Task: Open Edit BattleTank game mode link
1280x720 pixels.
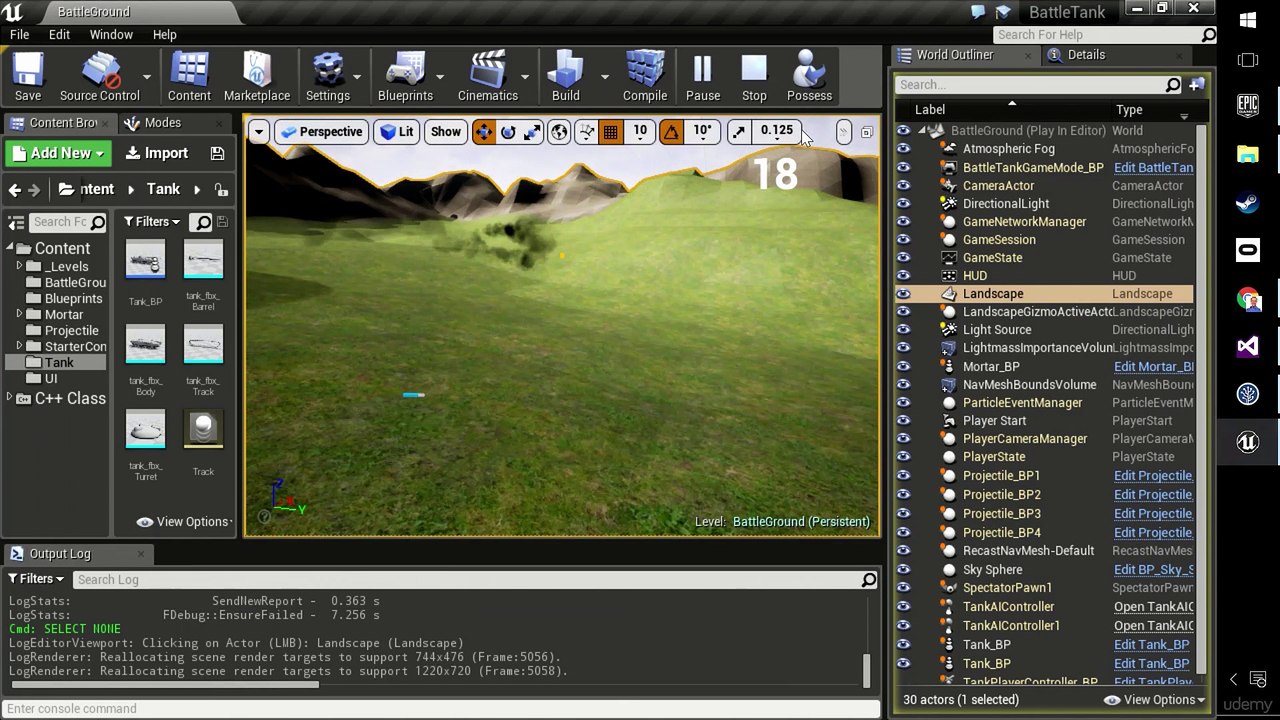Action: point(1153,168)
